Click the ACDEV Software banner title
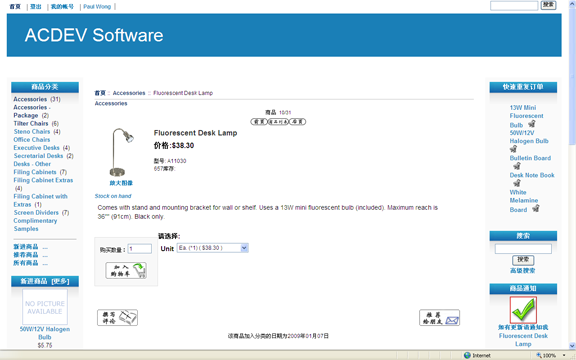 point(94,35)
